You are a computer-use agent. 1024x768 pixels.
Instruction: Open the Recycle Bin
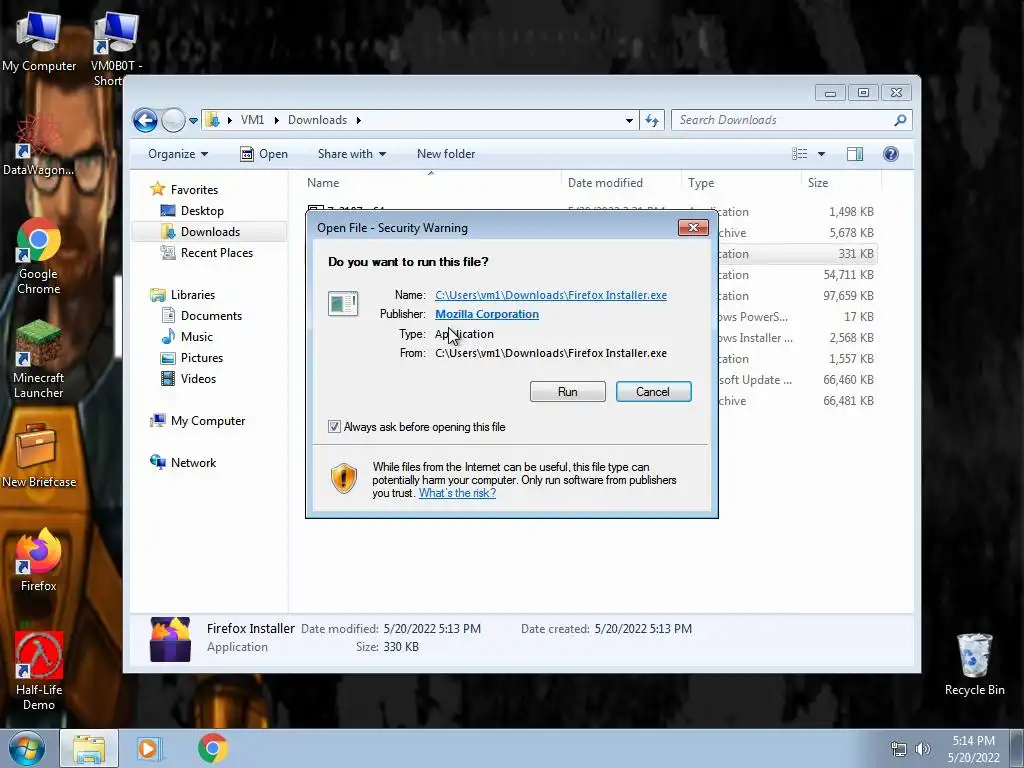coord(974,664)
